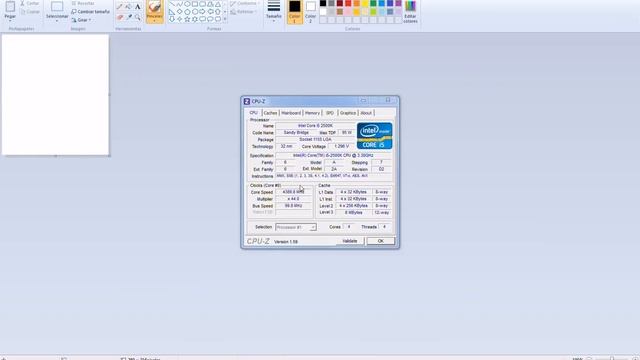
Task: Switch to the Mainboard tab
Action: (291, 113)
